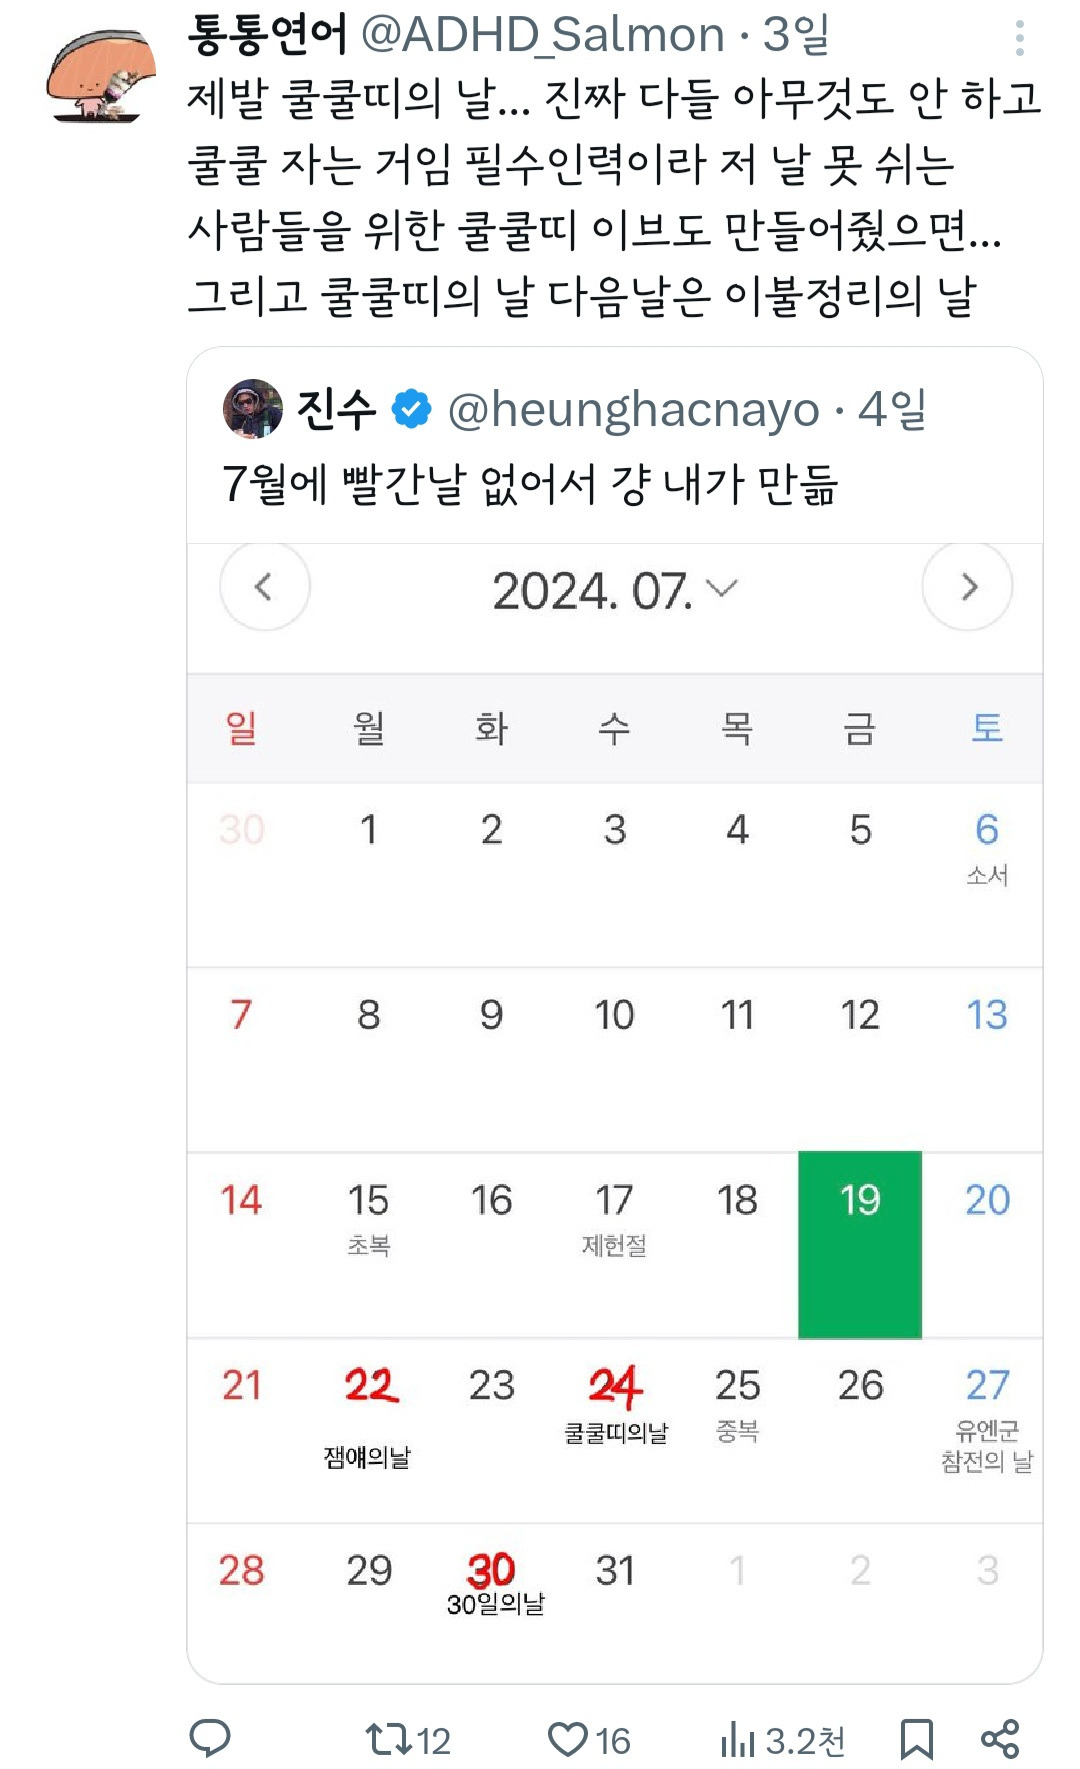Select red date 24 labeled 쿨쿨띠의날

pos(615,1387)
